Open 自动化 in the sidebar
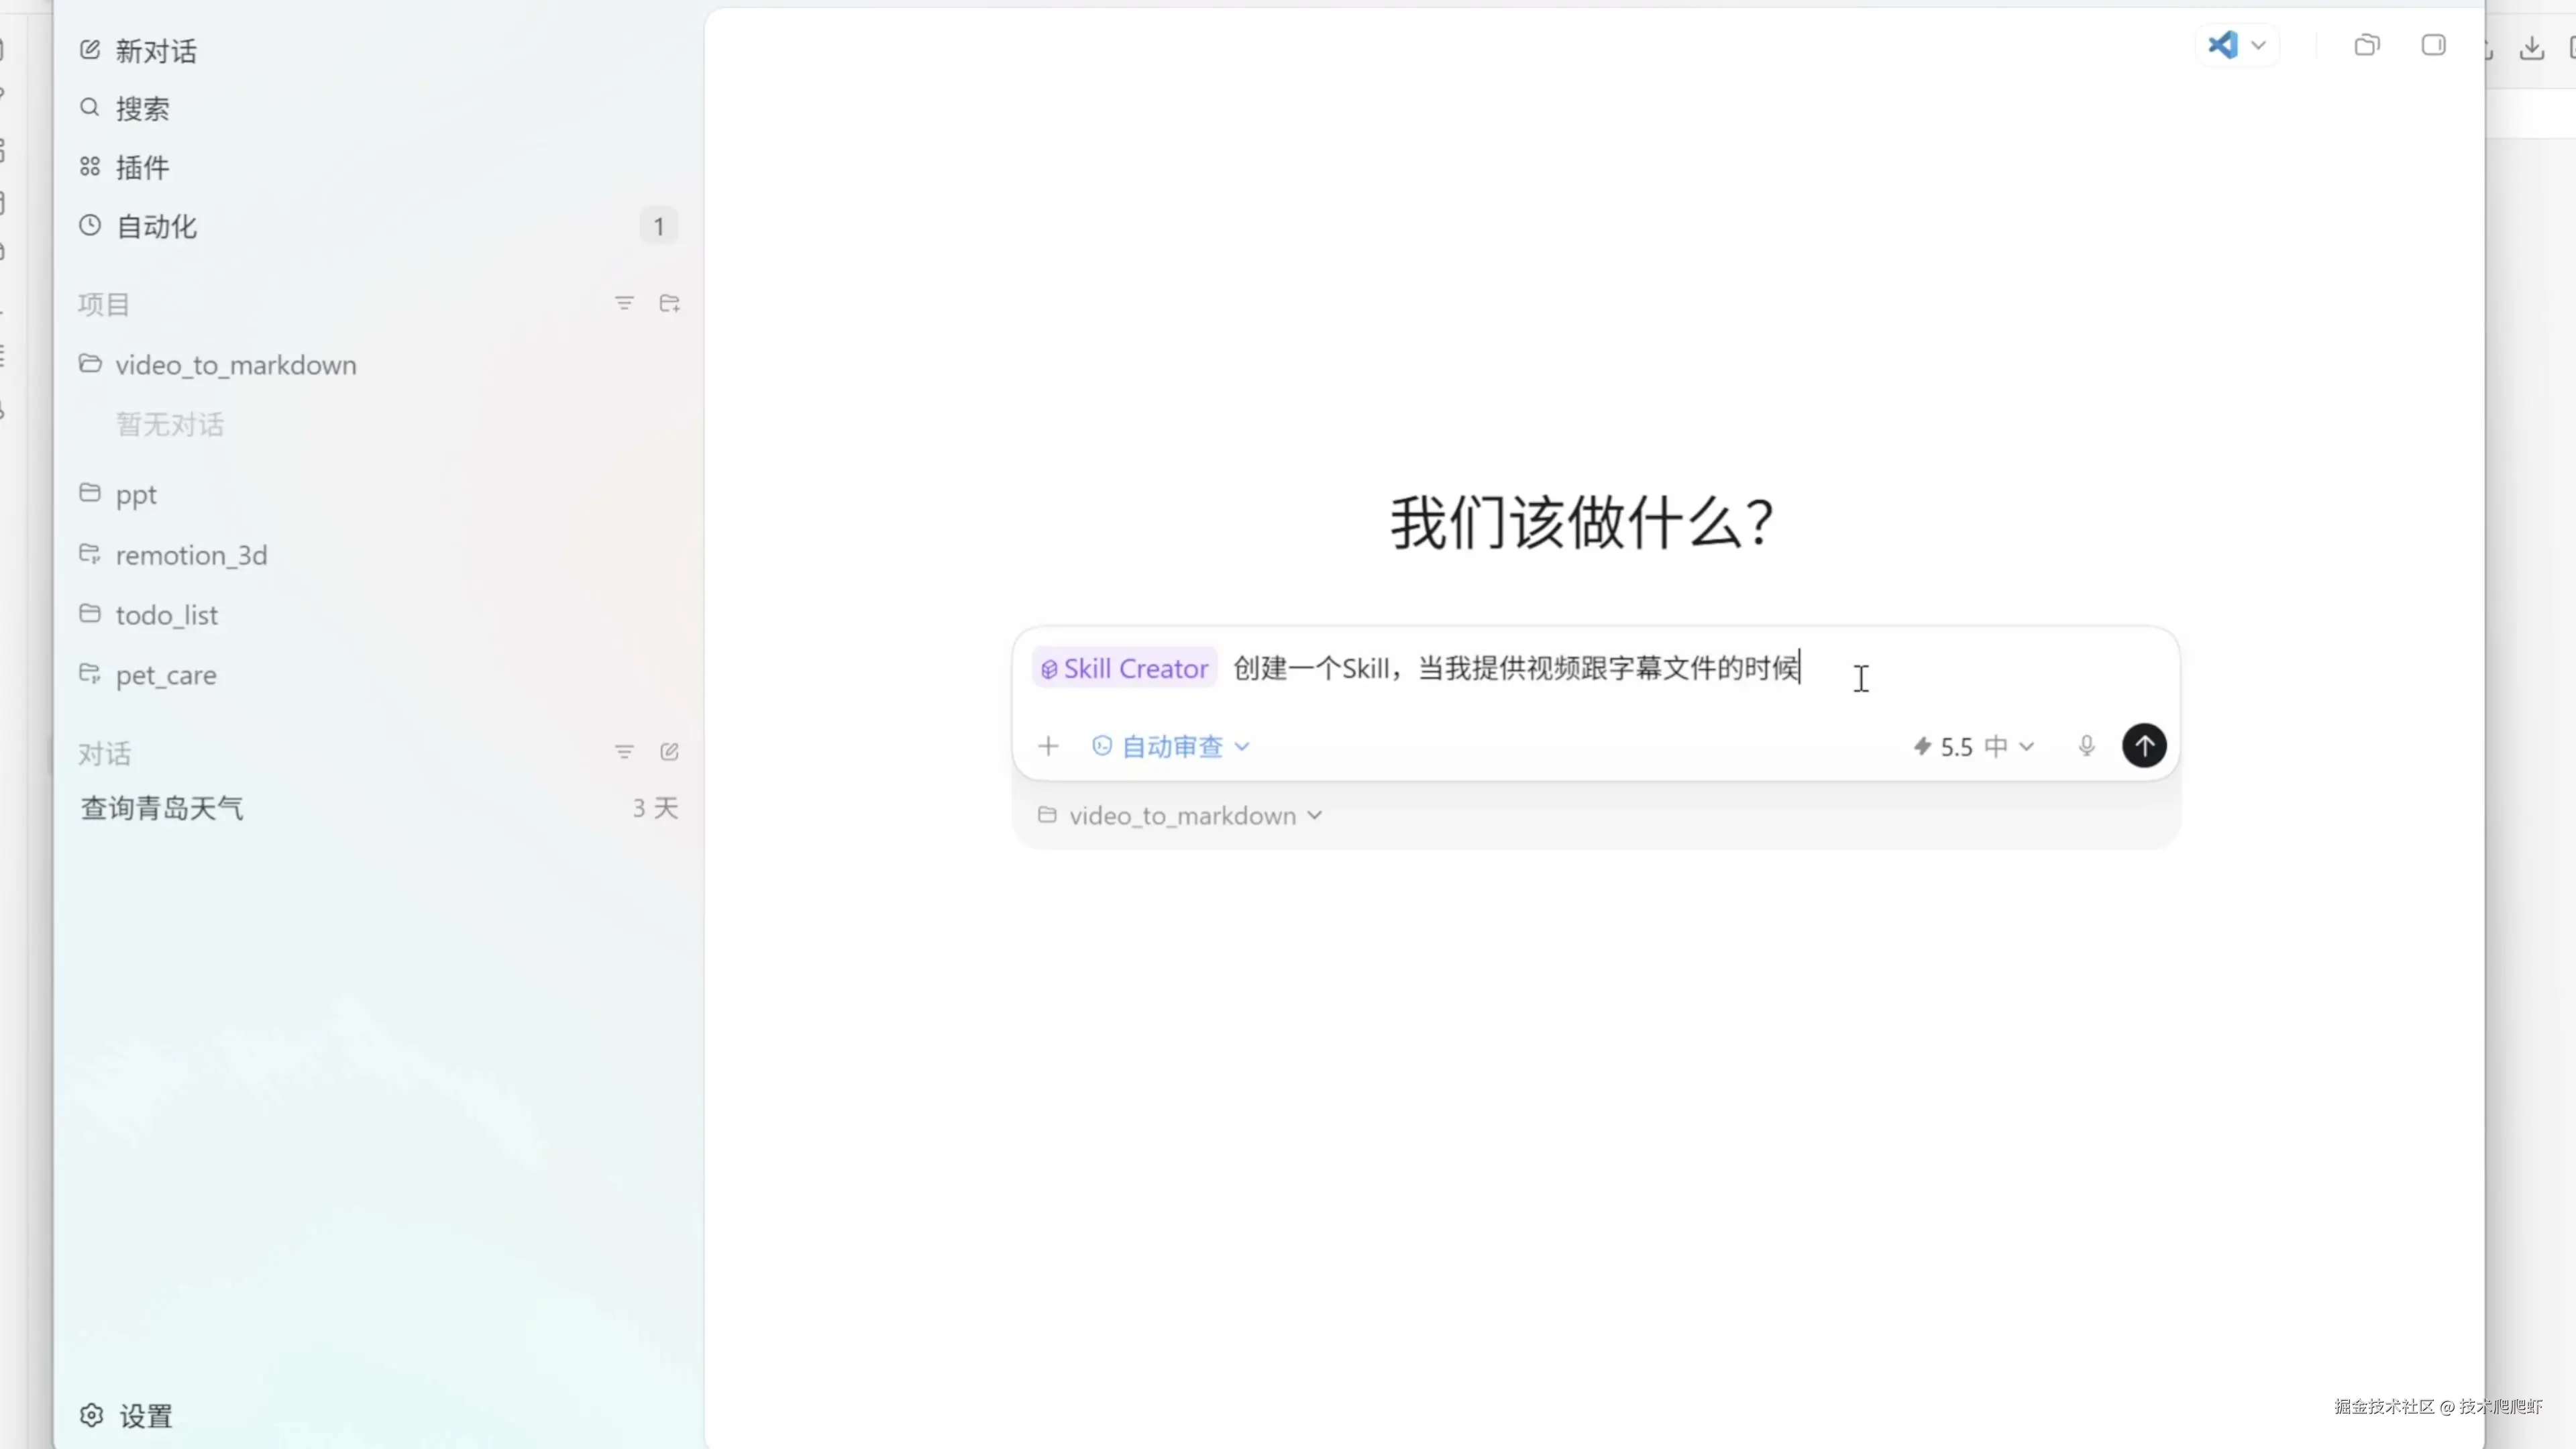 155,226
